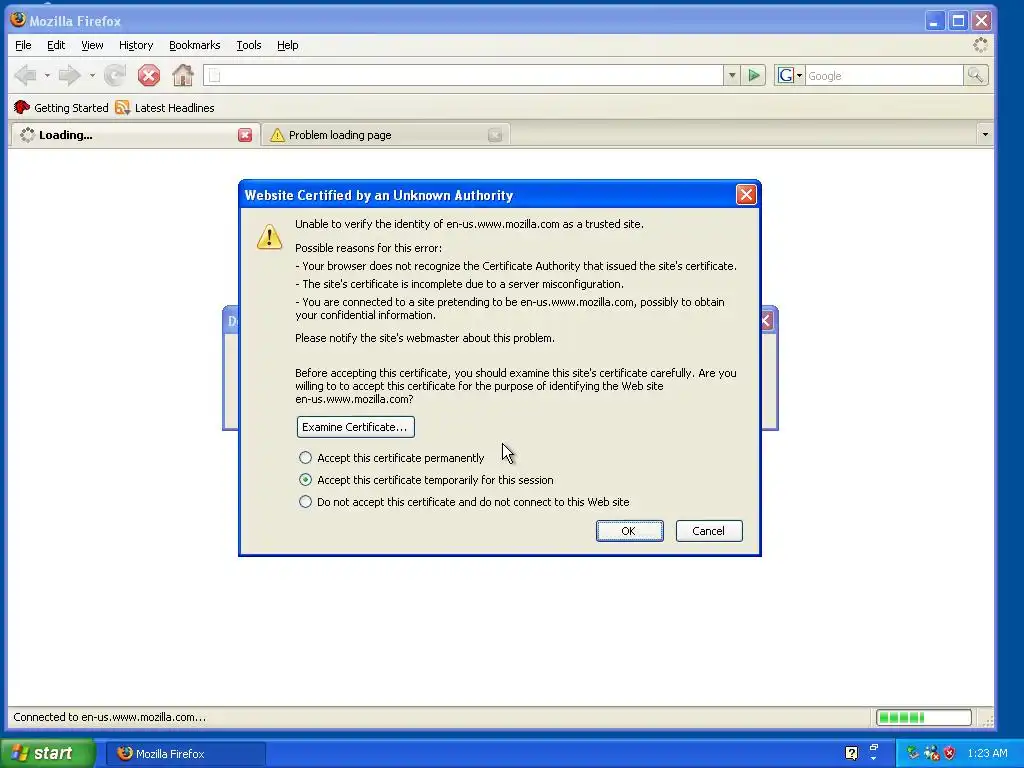Click the green Go arrow button
This screenshot has width=1024, height=768.
tap(754, 76)
